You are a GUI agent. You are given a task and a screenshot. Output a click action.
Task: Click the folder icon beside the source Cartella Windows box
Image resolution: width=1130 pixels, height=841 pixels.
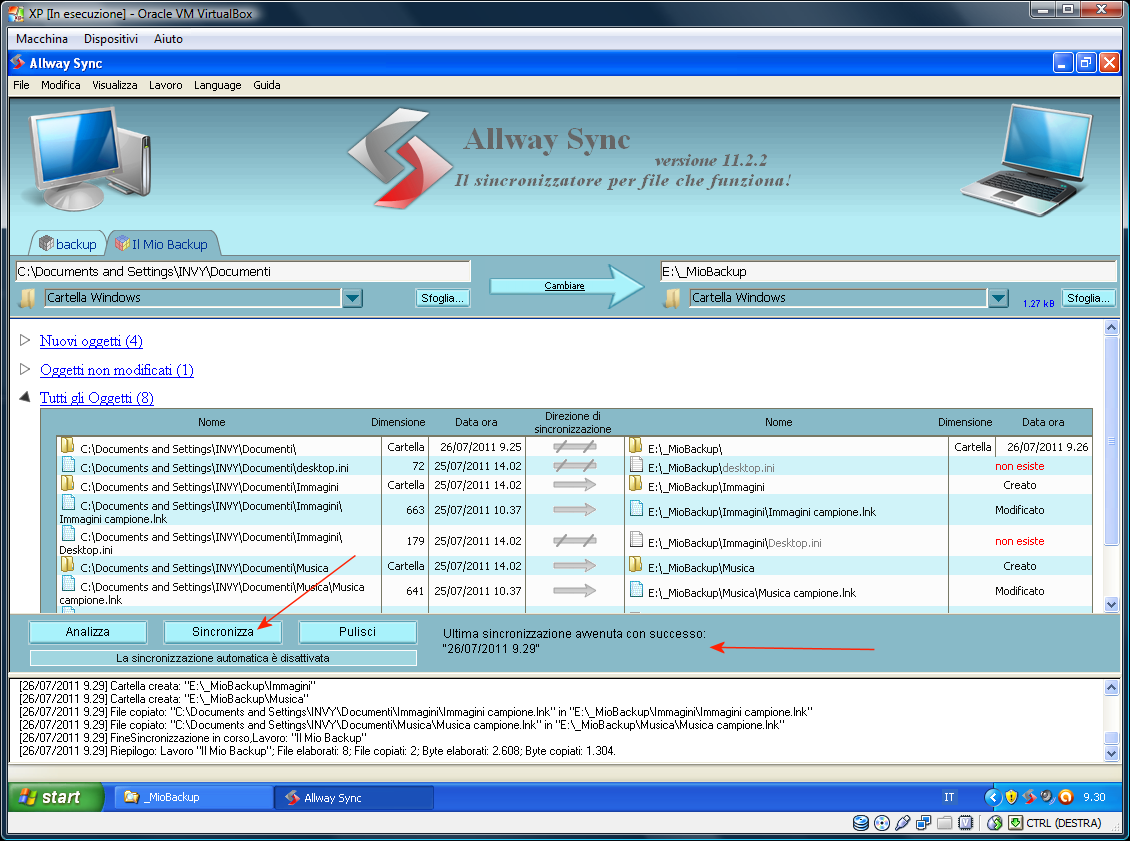(x=27, y=298)
